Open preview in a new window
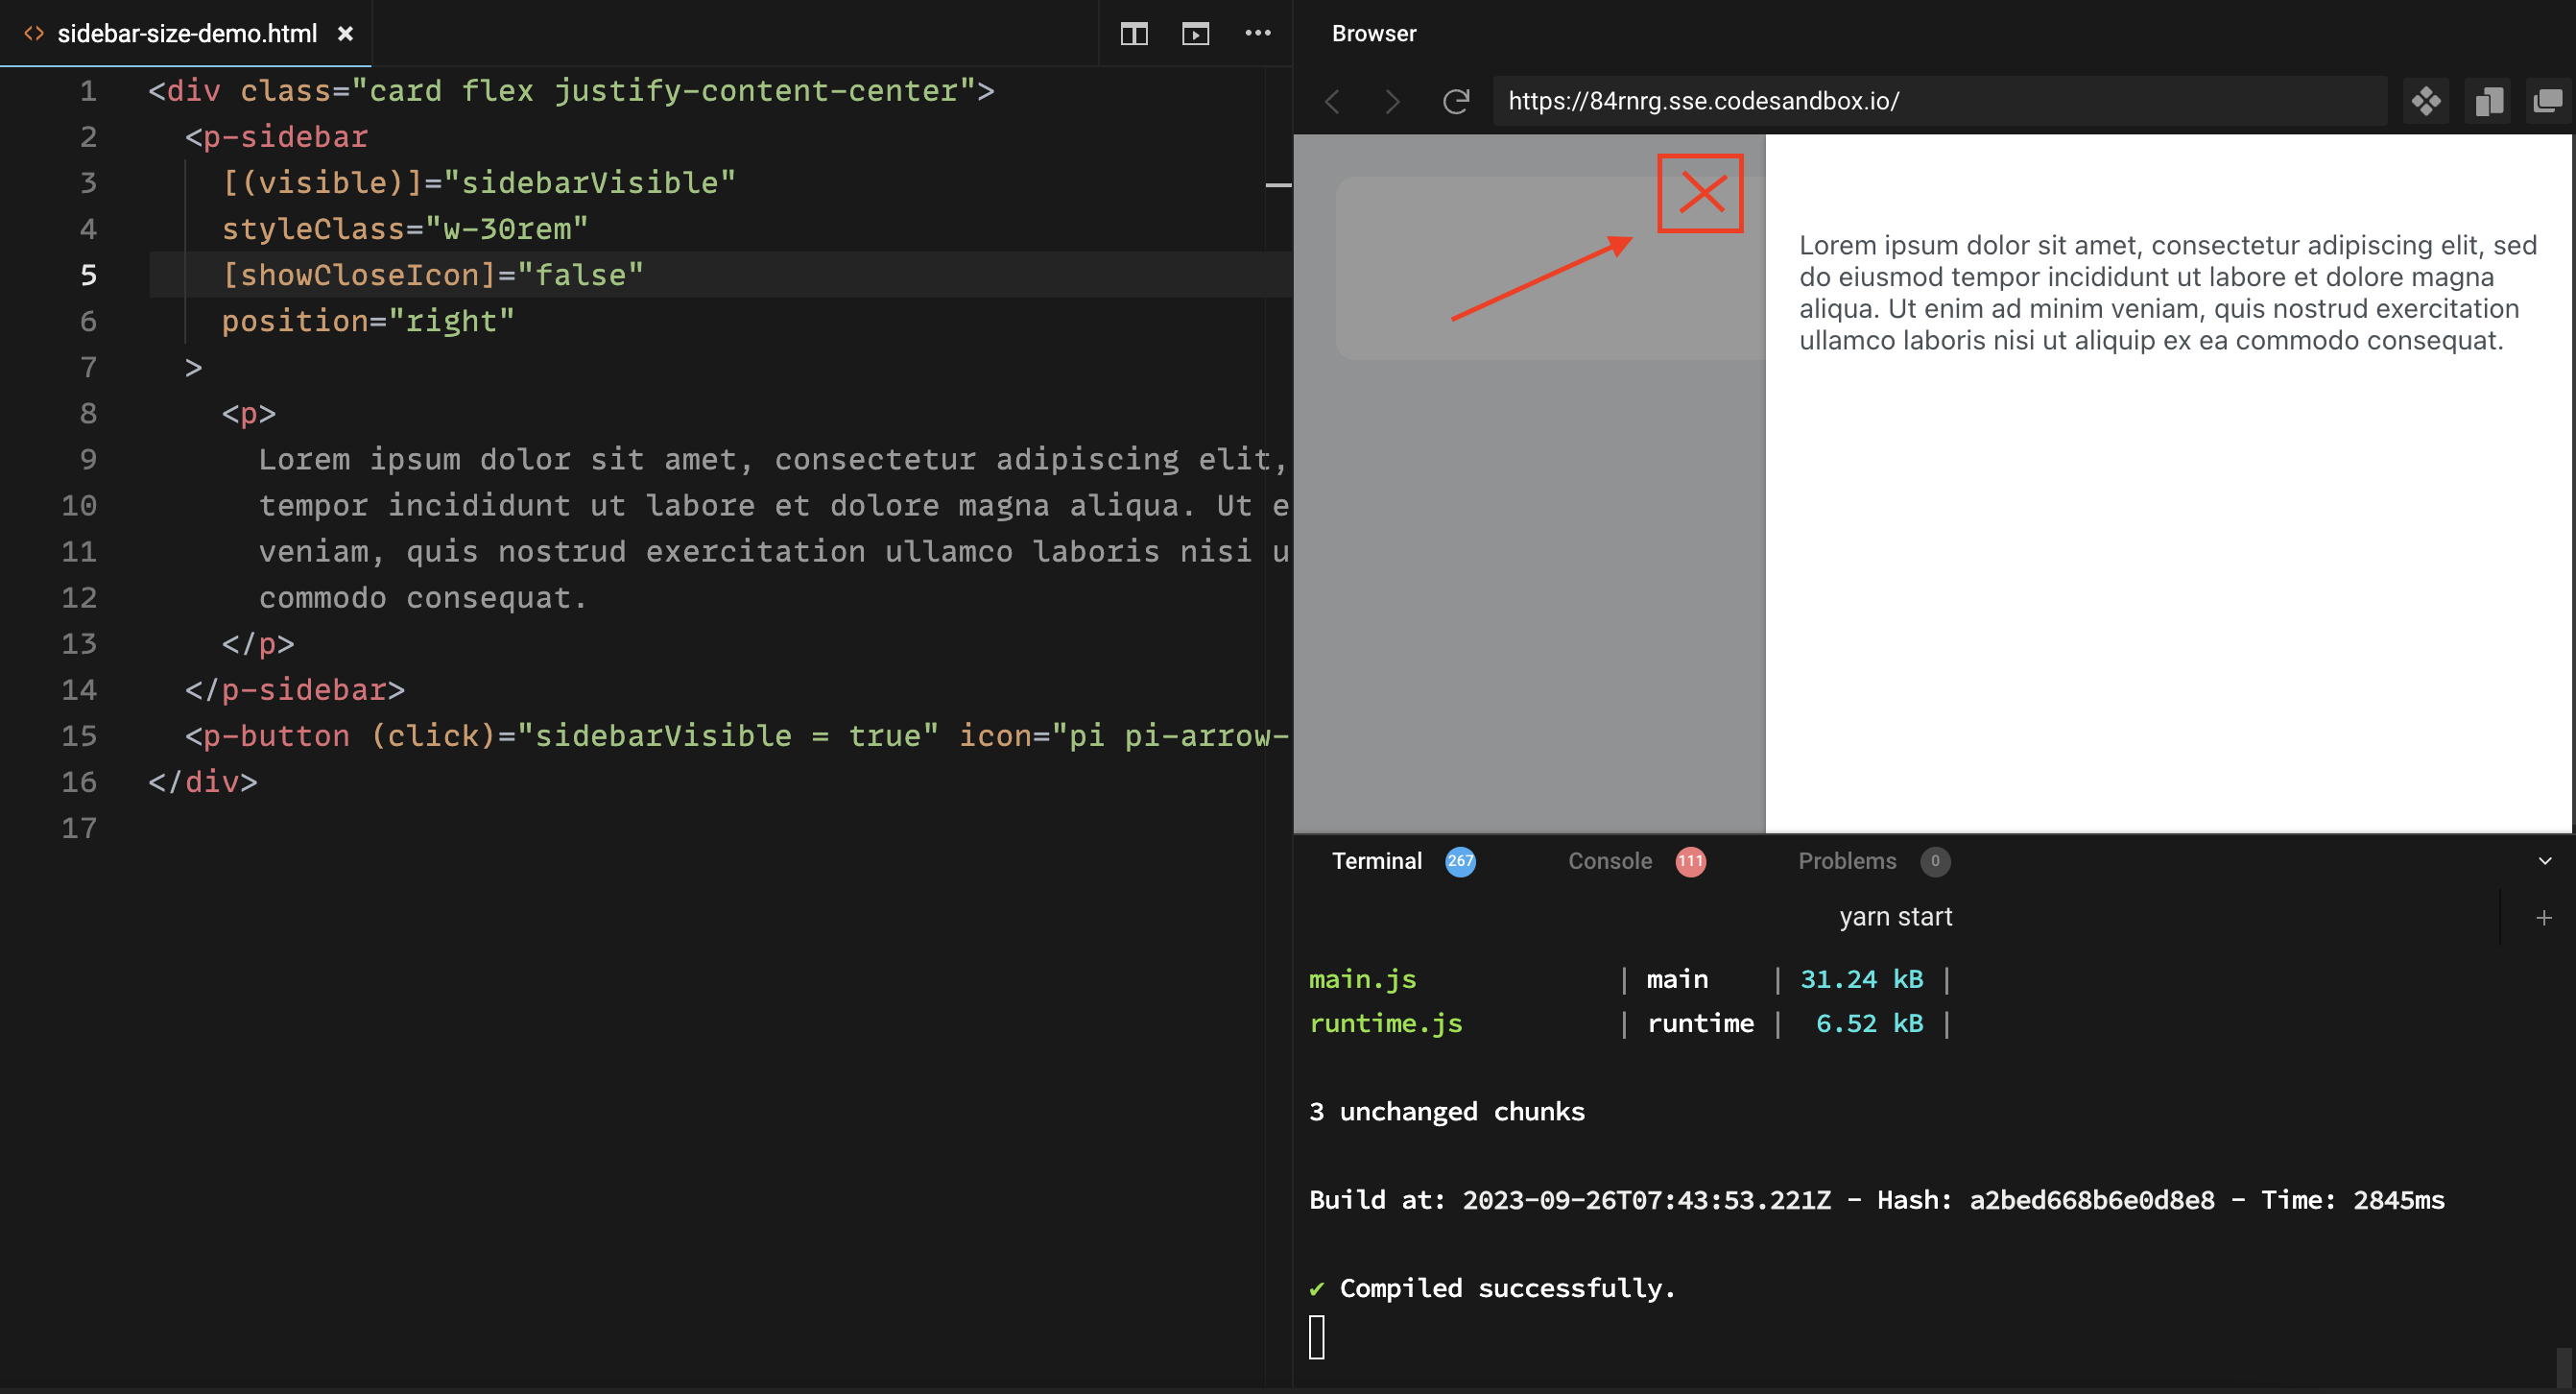 (2547, 101)
